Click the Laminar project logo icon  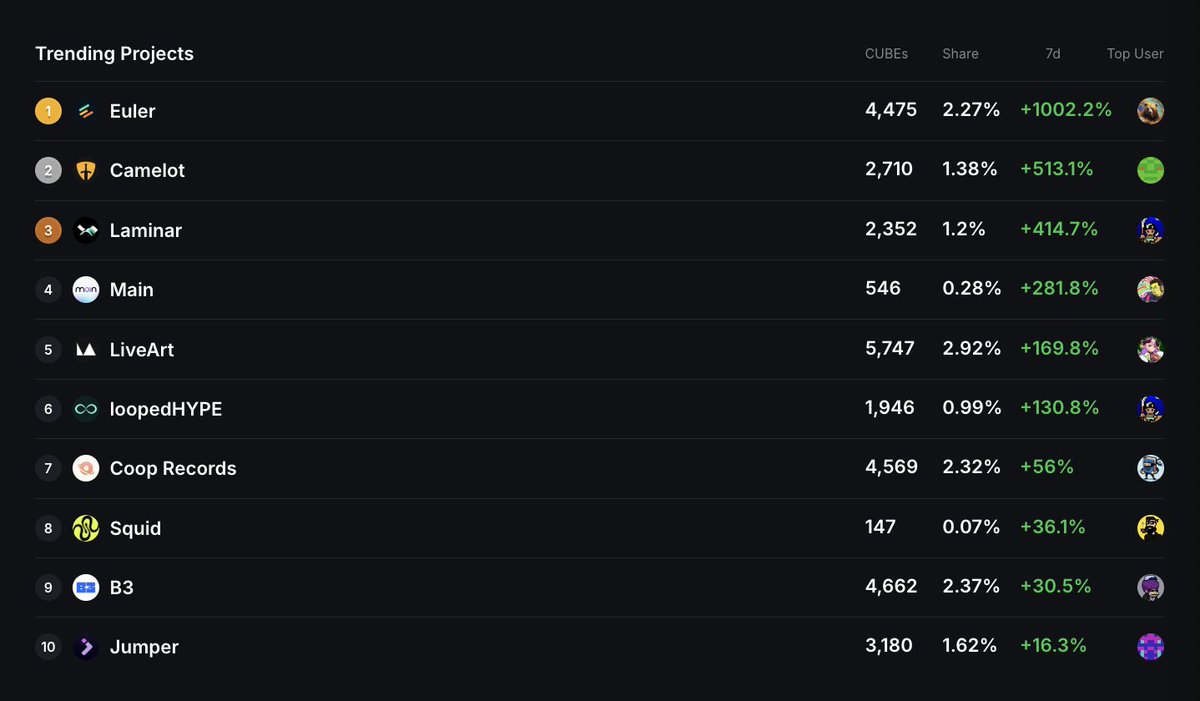tap(86, 230)
